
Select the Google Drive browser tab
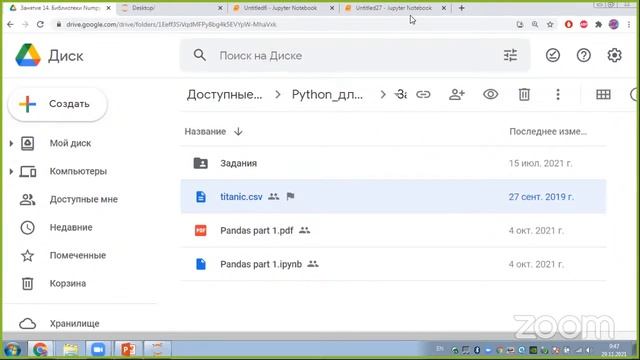pos(59,8)
